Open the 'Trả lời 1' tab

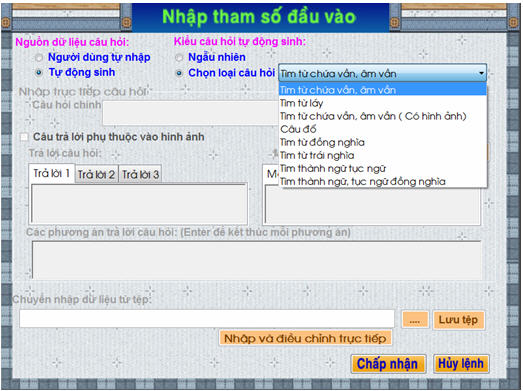coord(52,173)
